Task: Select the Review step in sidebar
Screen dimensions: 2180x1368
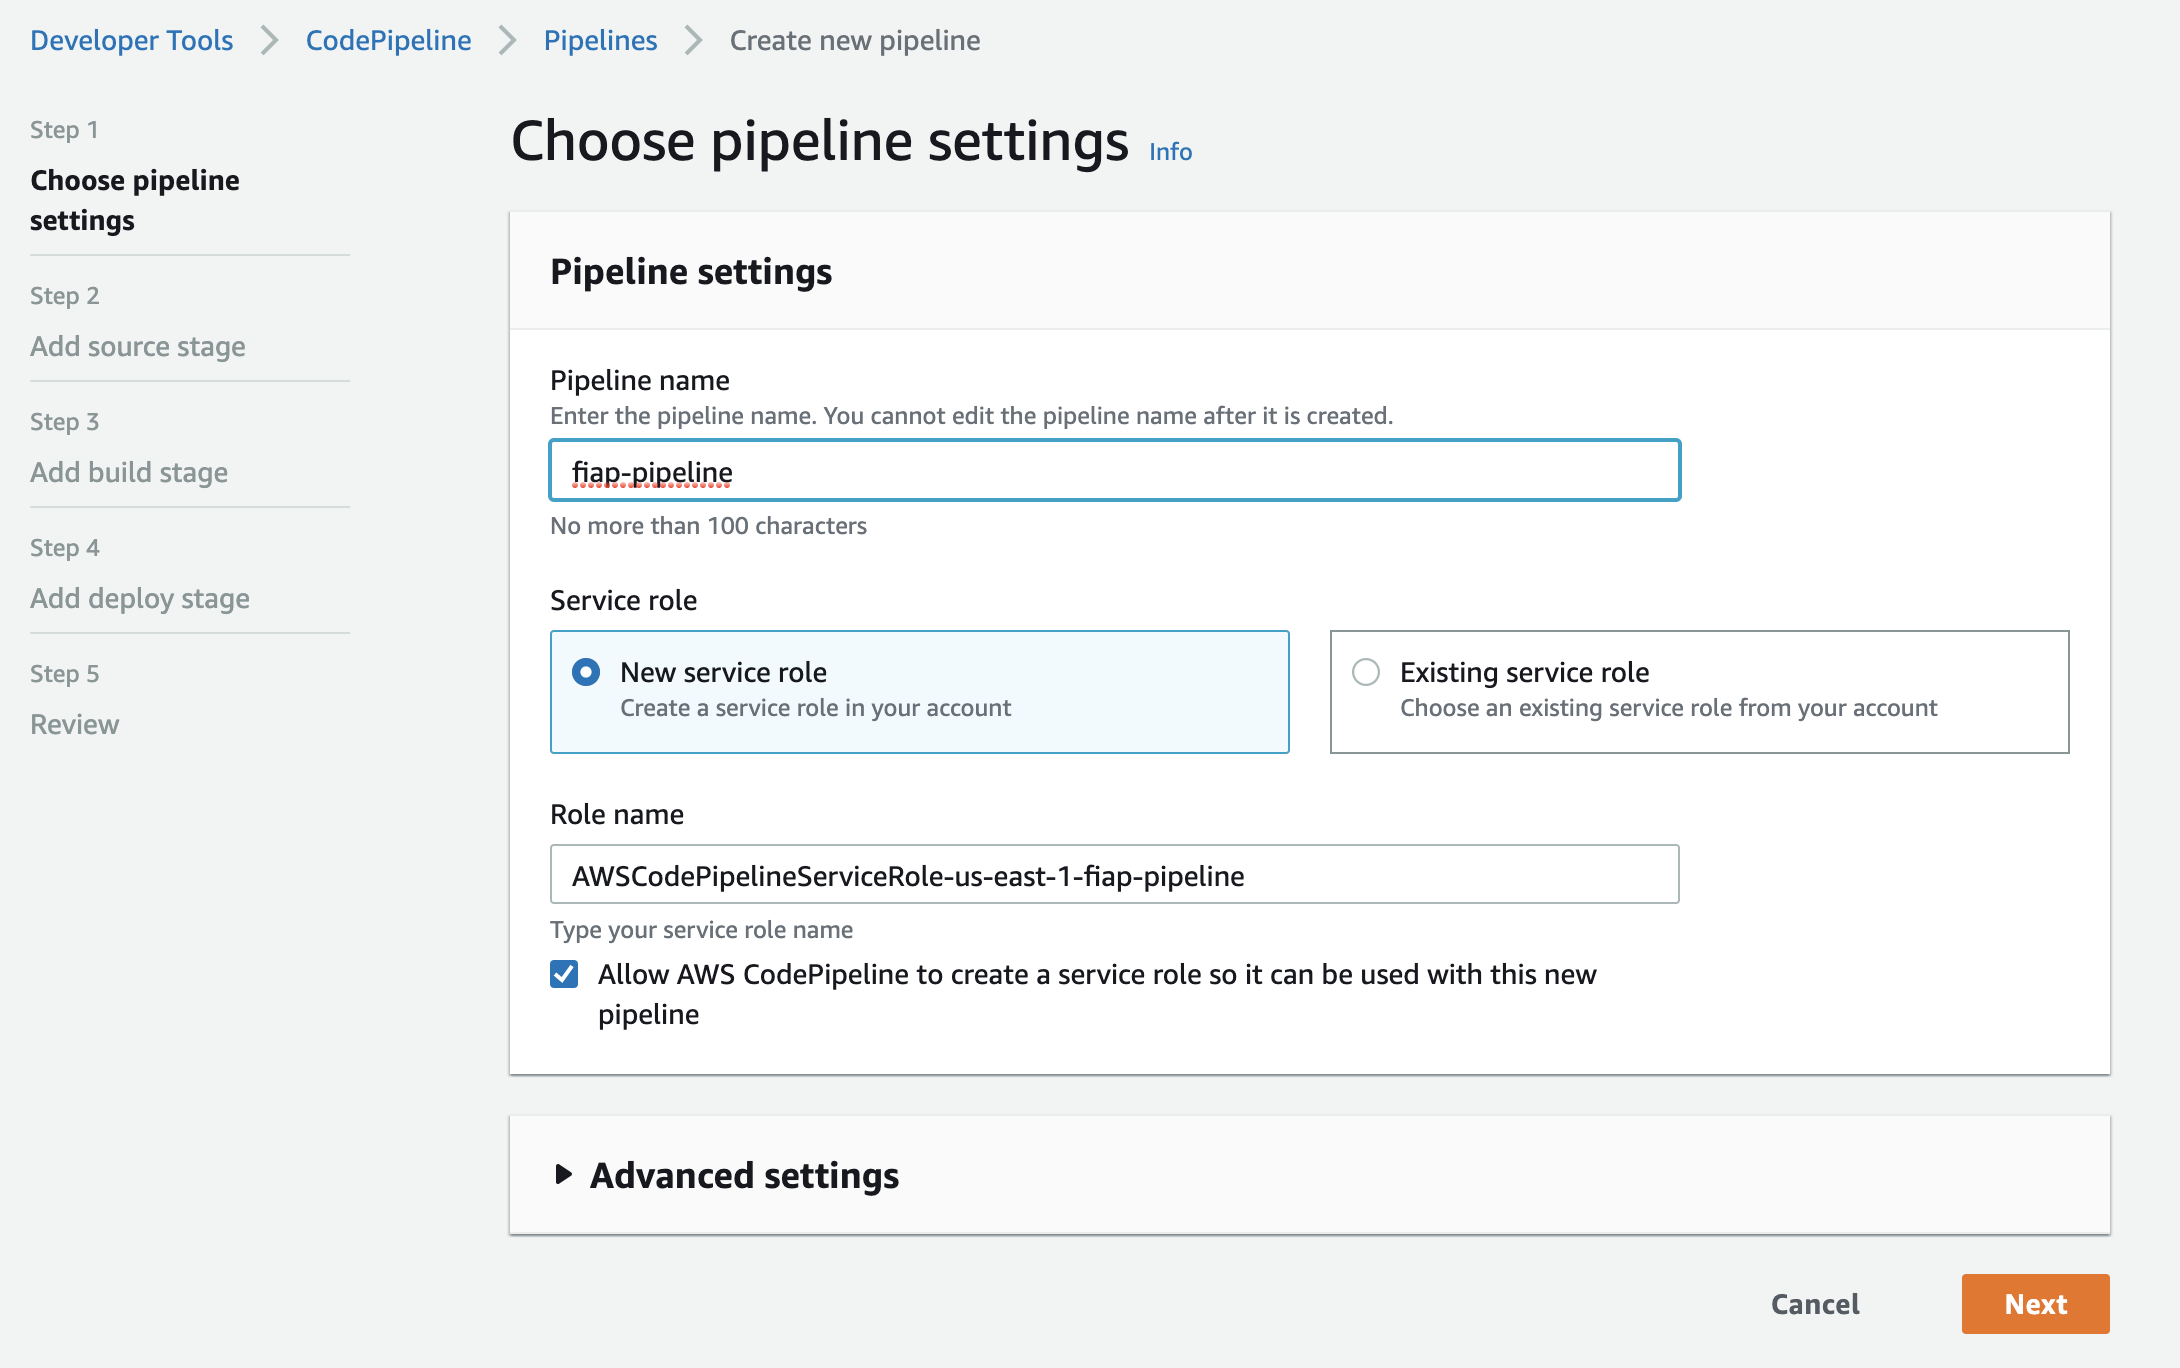Action: point(75,724)
